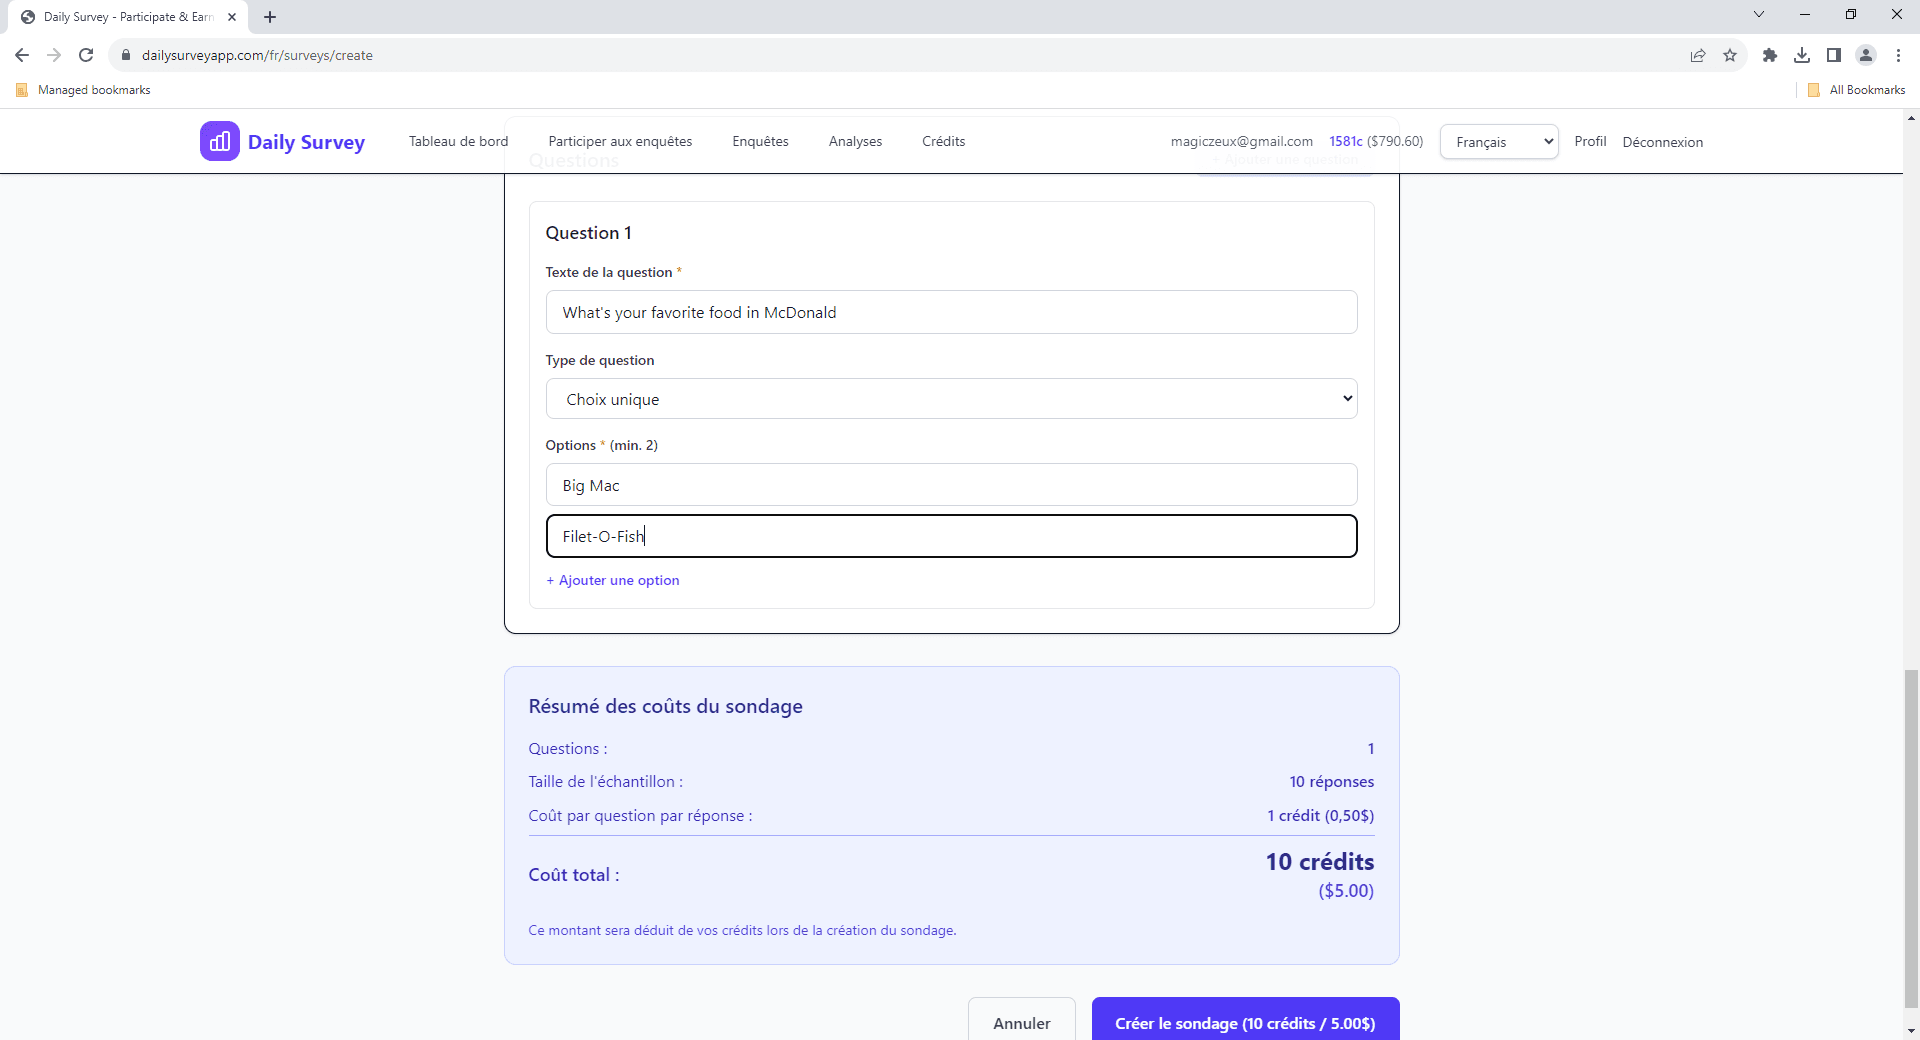Open the Chrome three-dot menu
Screen dimensions: 1920x1040
[1898, 55]
